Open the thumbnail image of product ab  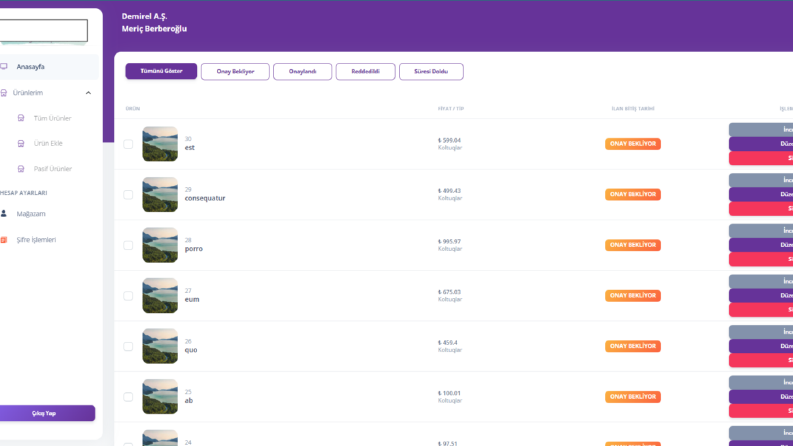[x=160, y=397]
